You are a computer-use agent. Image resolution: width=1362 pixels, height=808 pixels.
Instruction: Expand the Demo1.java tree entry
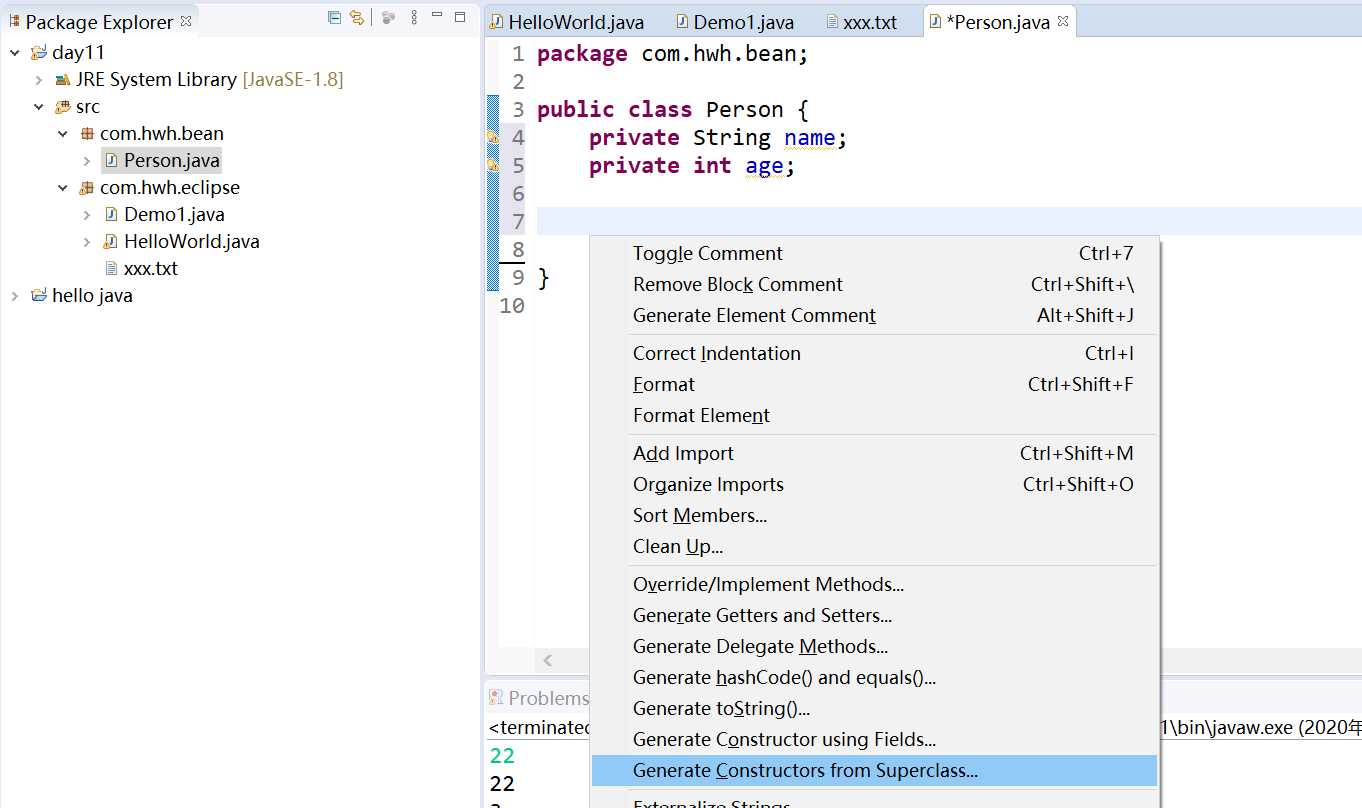(87, 215)
